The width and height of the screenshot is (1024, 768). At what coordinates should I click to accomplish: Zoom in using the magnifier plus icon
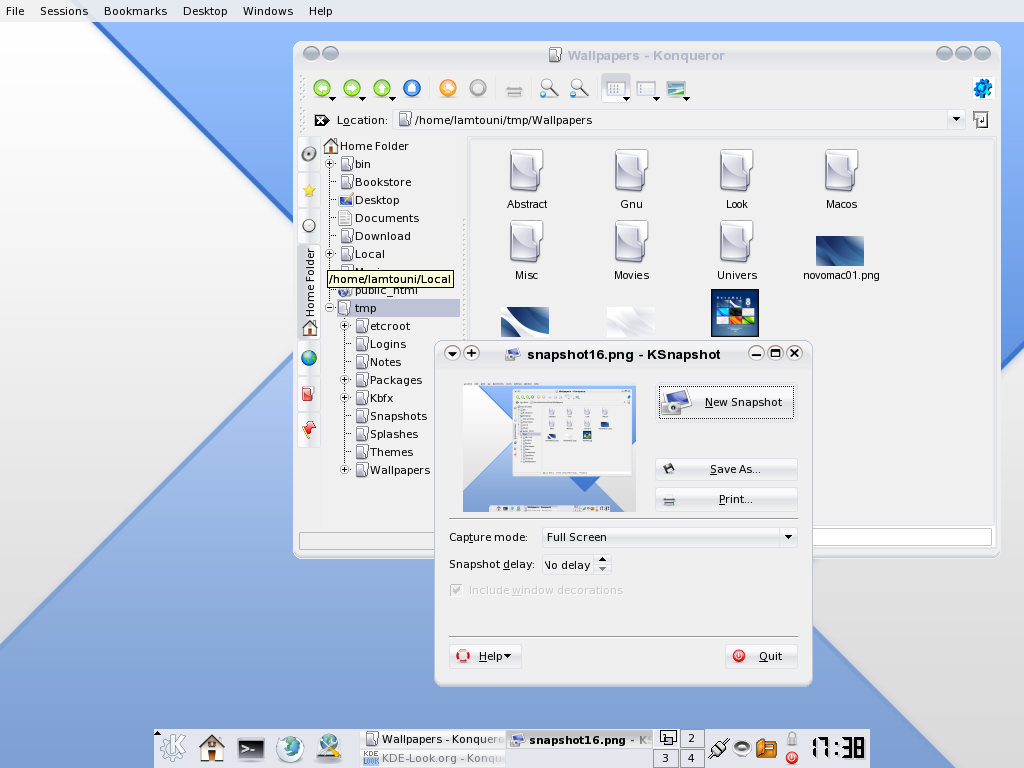click(549, 88)
